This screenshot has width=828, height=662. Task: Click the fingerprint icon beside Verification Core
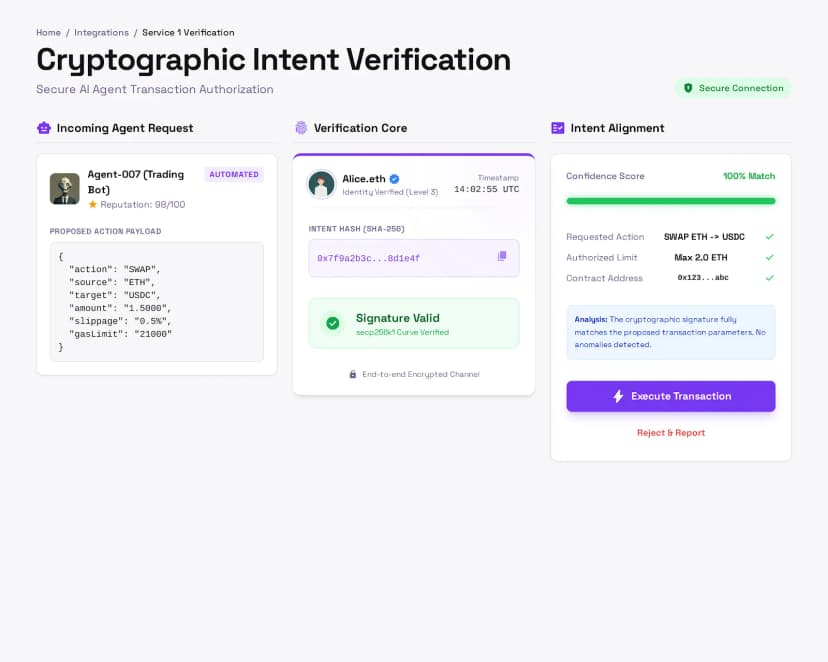[299, 128]
